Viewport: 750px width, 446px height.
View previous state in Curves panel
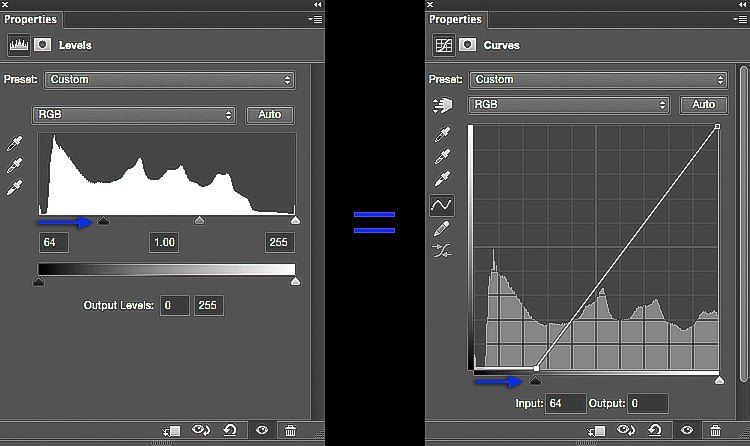coord(626,430)
